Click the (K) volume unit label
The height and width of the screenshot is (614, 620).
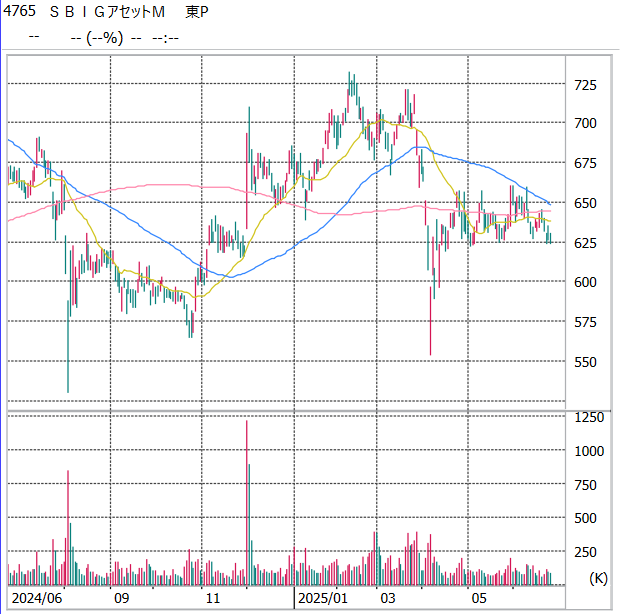coord(598,578)
